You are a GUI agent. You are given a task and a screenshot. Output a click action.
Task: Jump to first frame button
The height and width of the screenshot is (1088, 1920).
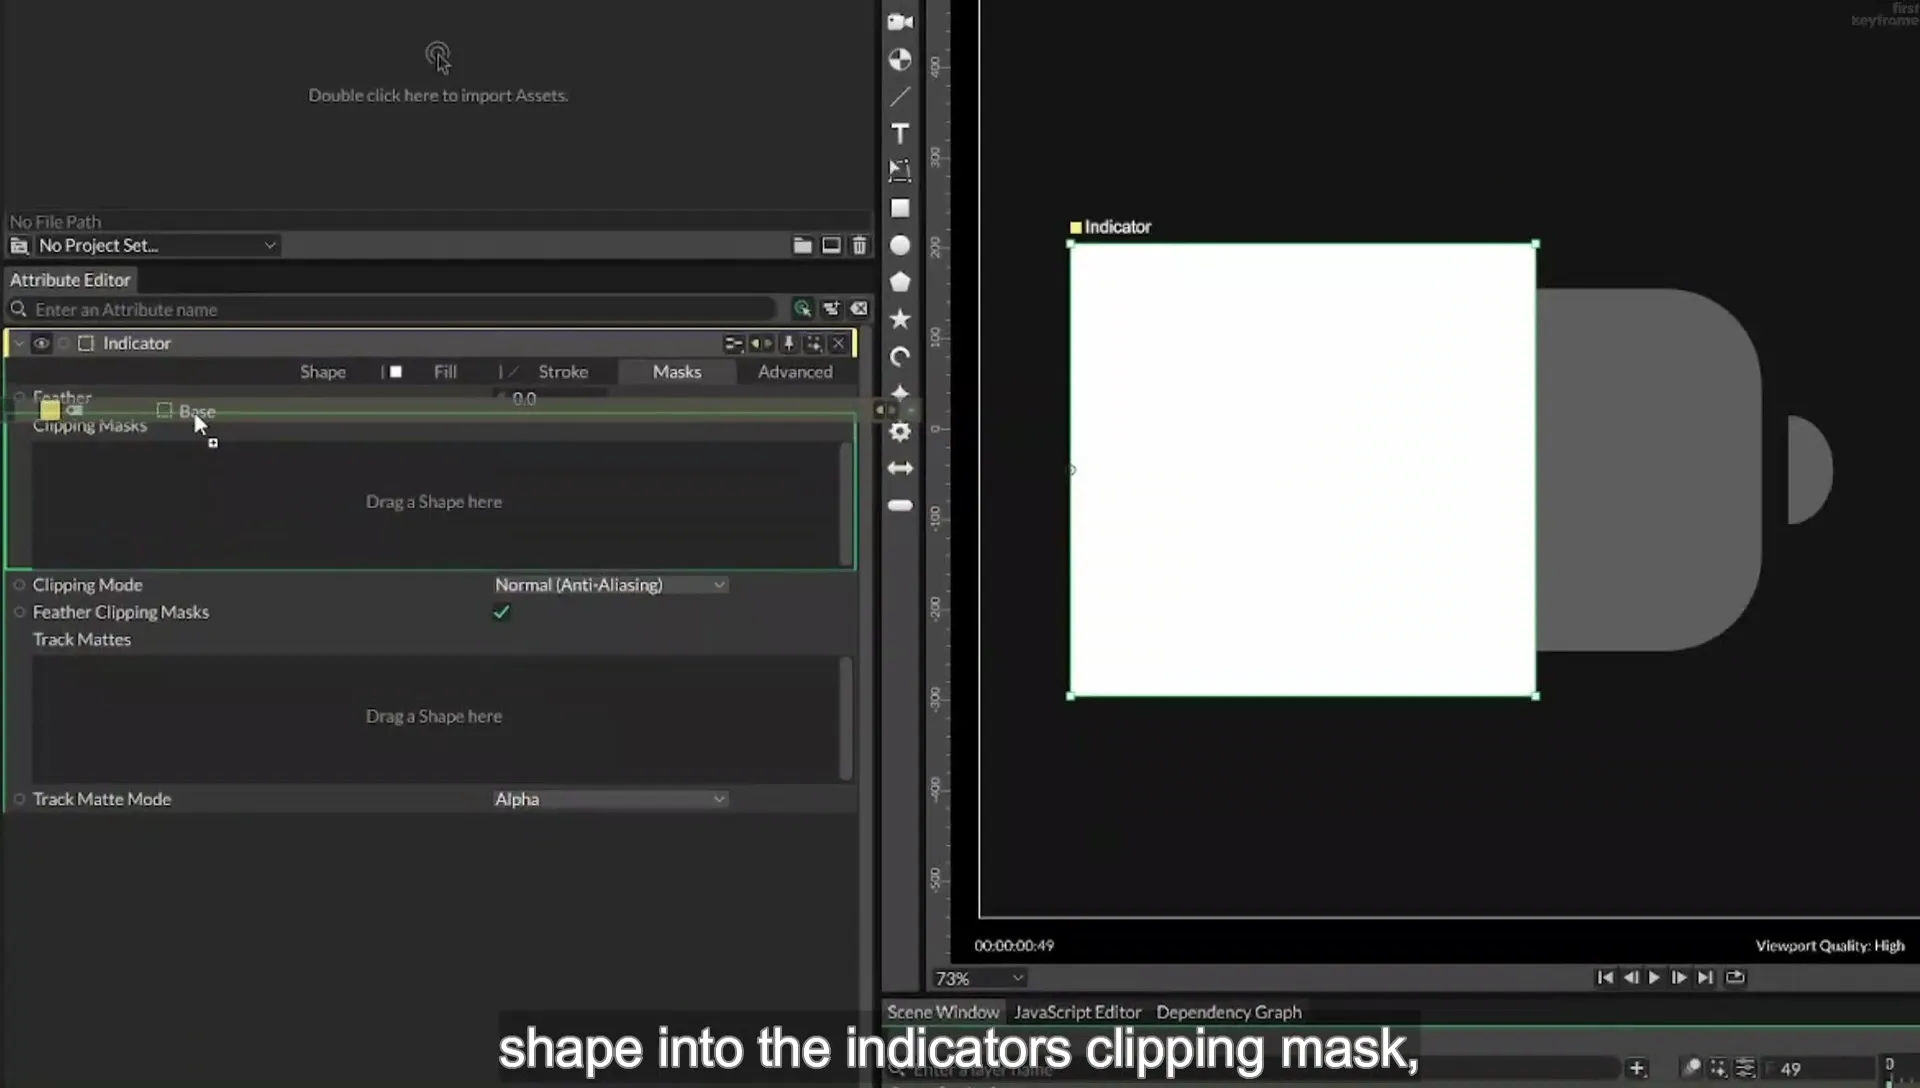1605,977
